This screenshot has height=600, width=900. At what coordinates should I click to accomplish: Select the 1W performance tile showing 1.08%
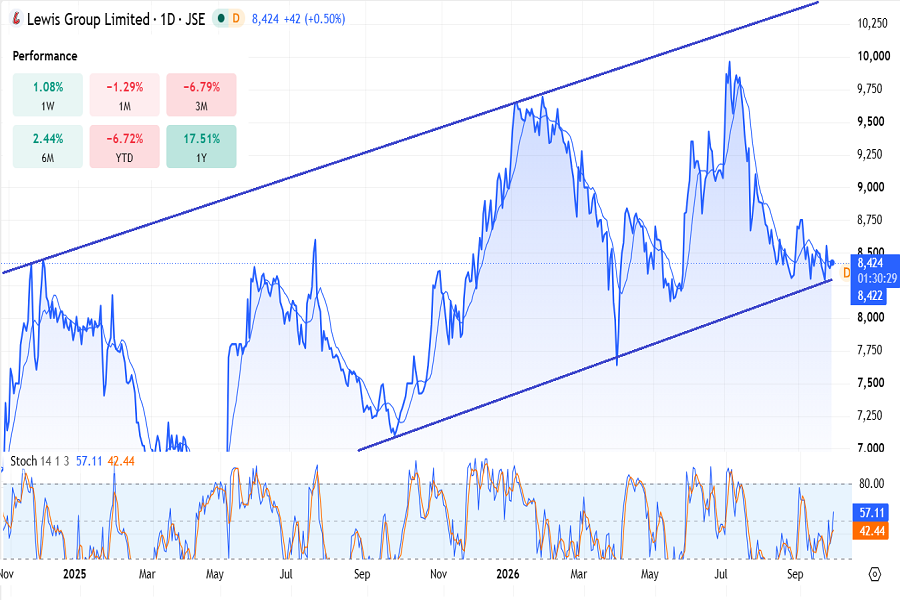pyautogui.click(x=48, y=95)
